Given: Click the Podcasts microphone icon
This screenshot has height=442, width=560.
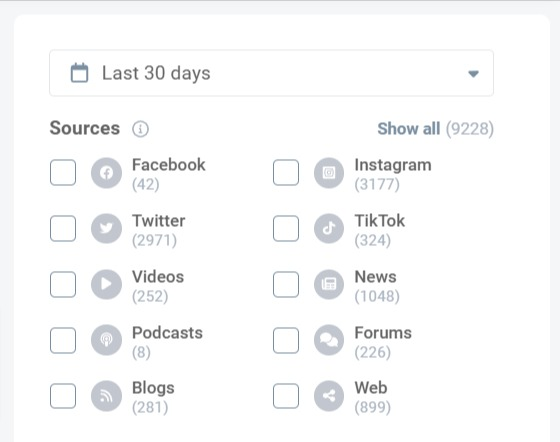Looking at the screenshot, I should click(106, 340).
